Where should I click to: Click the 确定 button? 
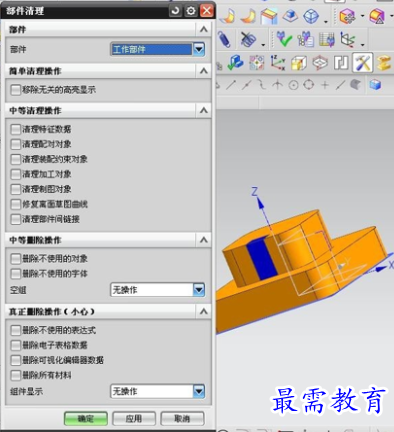coord(86,419)
